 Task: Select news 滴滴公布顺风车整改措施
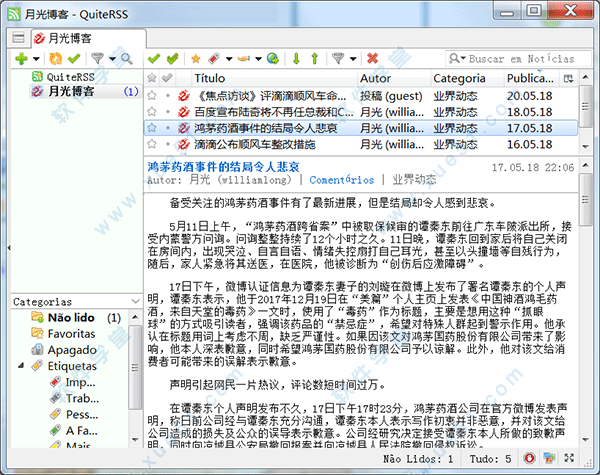pyautogui.click(x=361, y=144)
